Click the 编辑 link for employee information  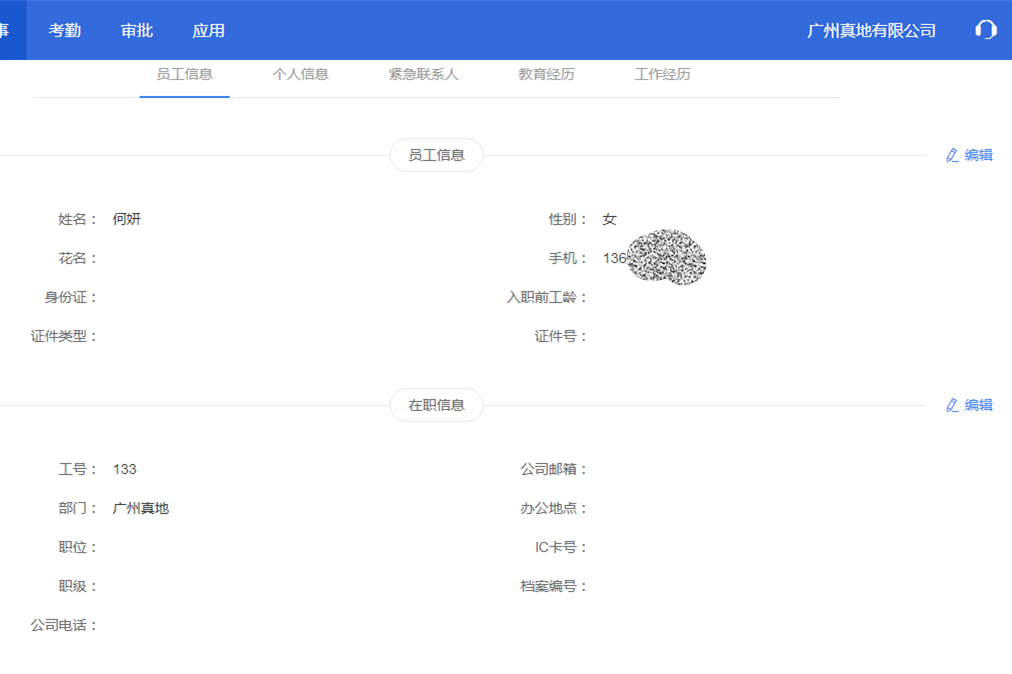pos(977,155)
